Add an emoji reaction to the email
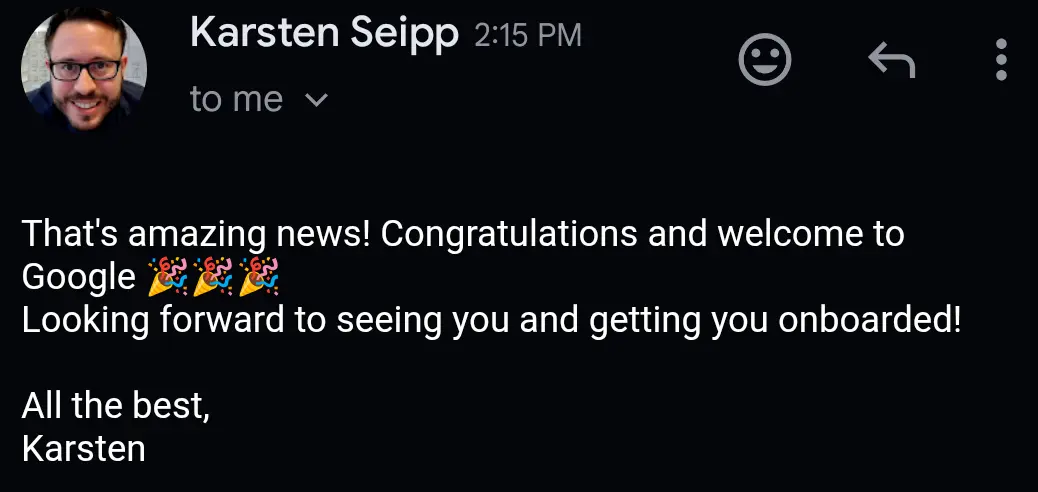The image size is (1038, 492). (x=765, y=60)
